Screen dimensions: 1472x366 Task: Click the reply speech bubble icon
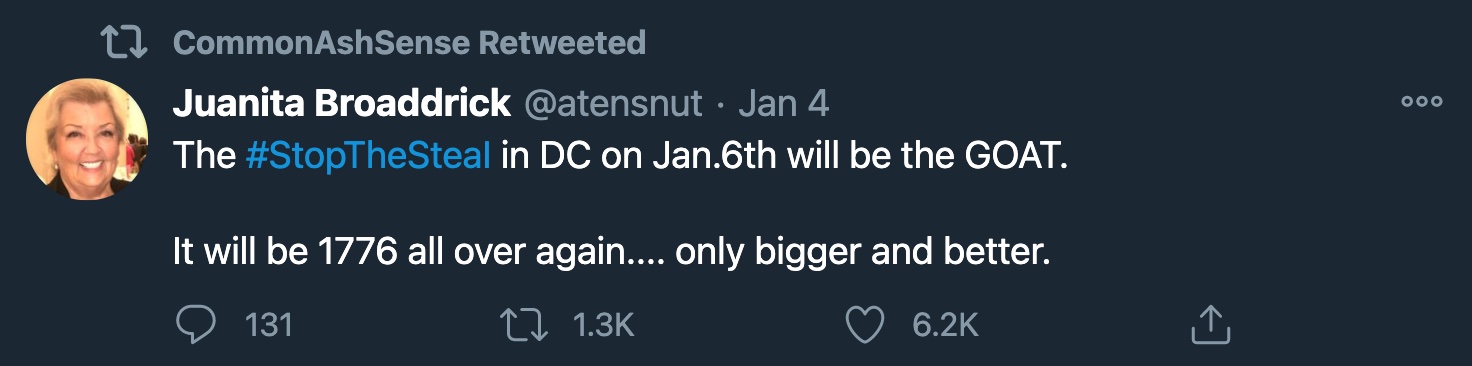[x=196, y=324]
